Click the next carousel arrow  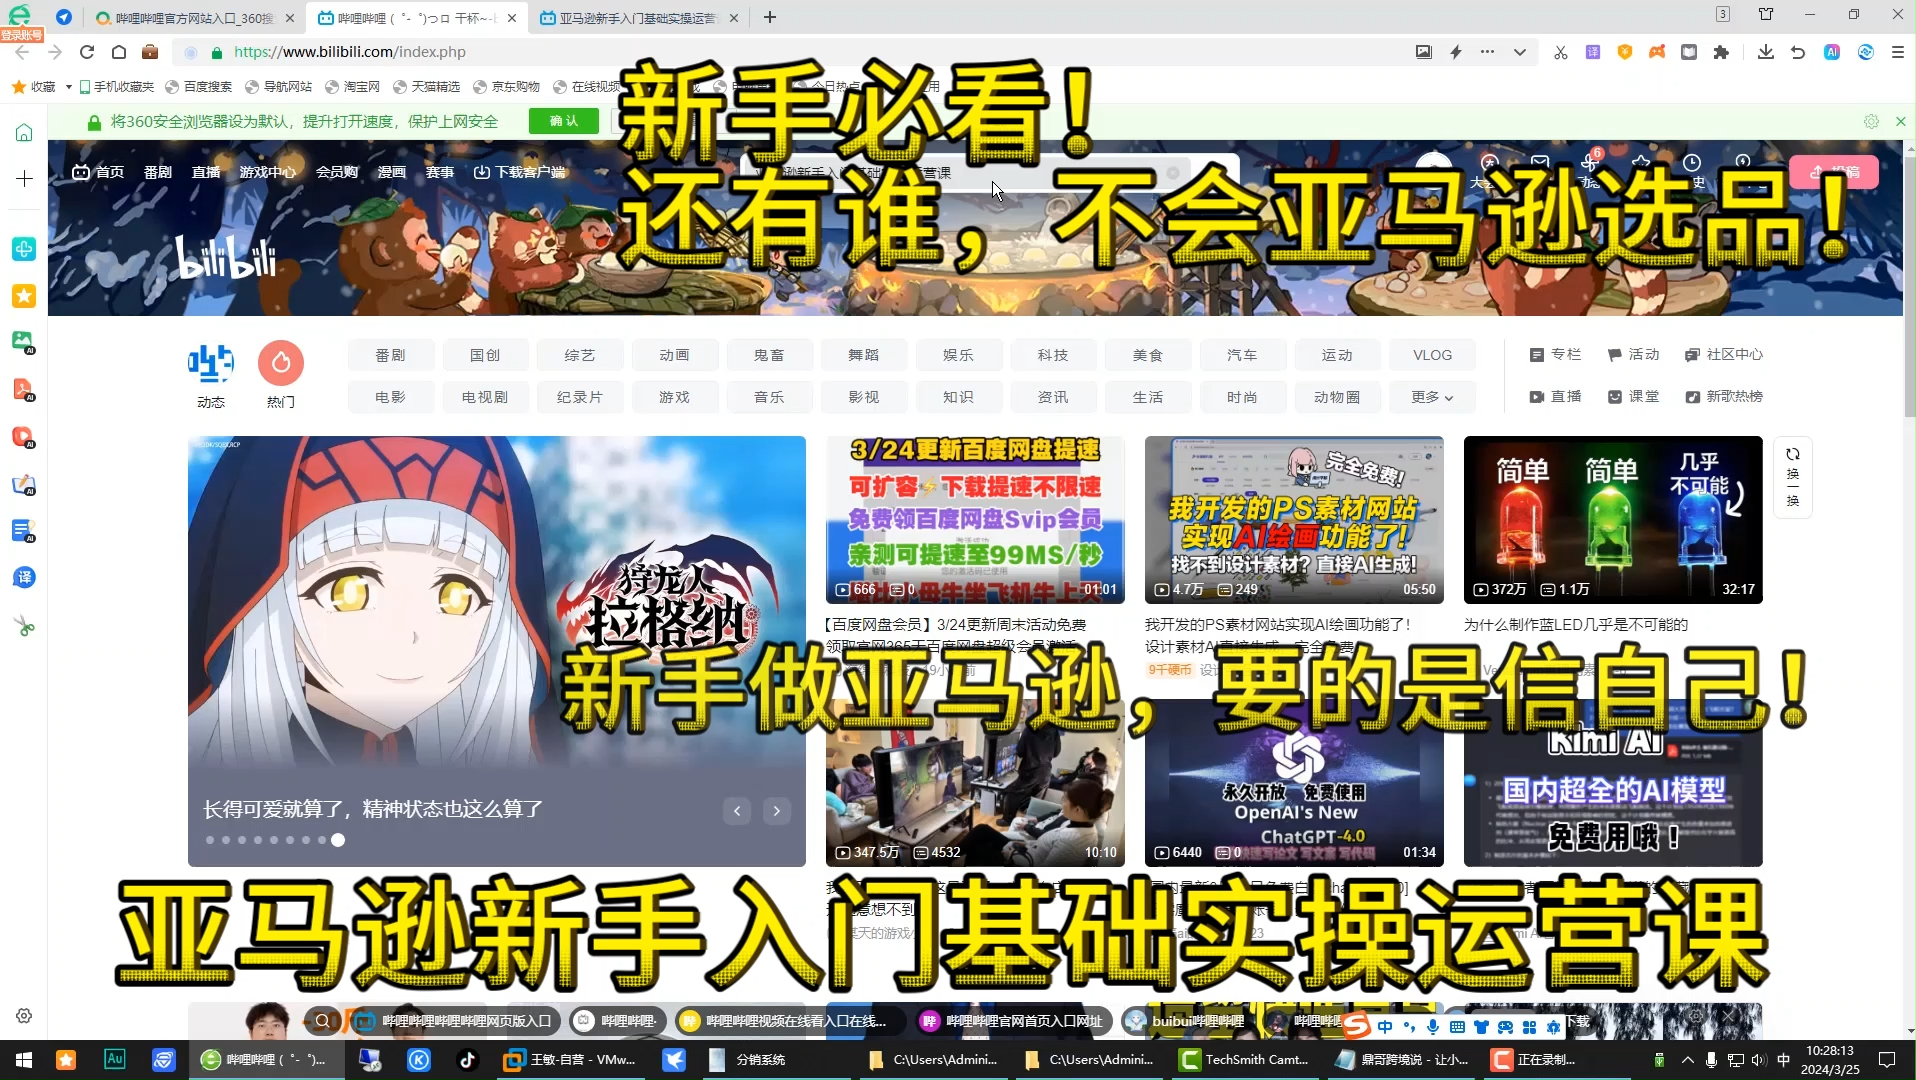pos(777,811)
